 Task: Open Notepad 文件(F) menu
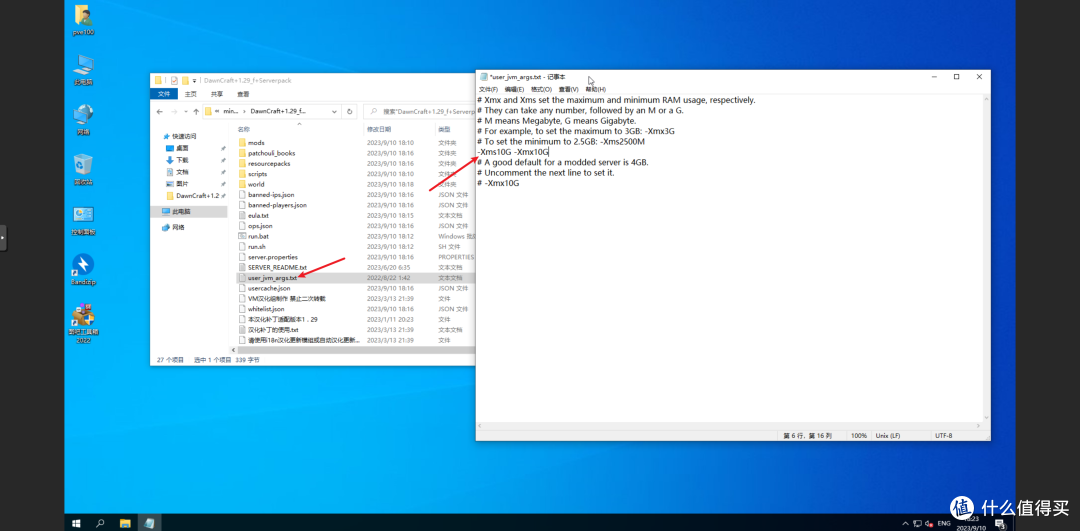(488, 90)
